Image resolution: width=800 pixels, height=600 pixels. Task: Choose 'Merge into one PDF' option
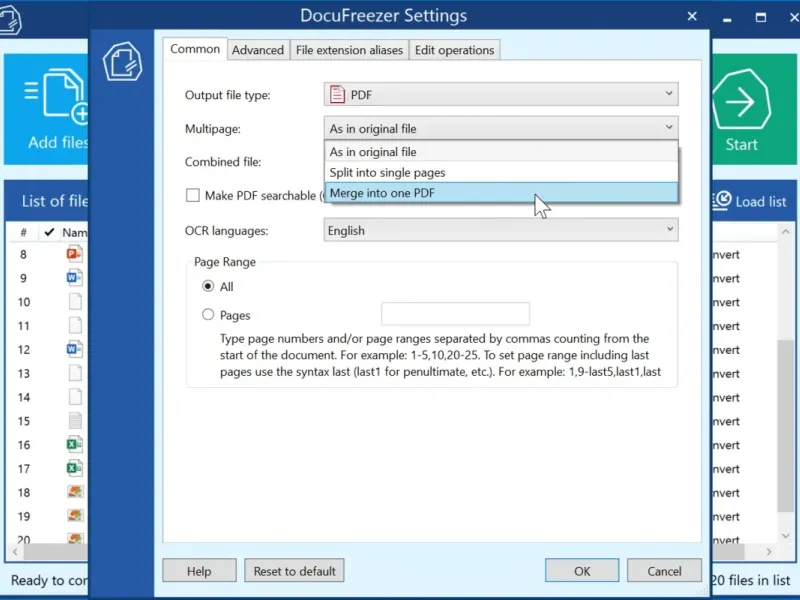pos(501,193)
